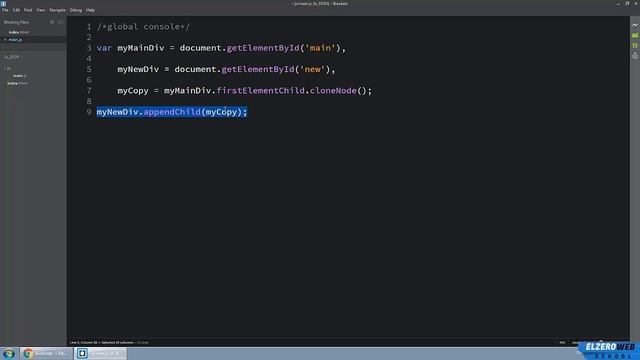Screen dimensions: 640x360
Task: Minimize the Brackets window
Action: point(618,3)
